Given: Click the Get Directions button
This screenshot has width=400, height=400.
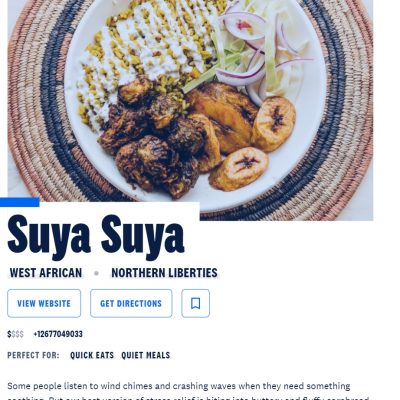Looking at the screenshot, I should pyautogui.click(x=131, y=303).
